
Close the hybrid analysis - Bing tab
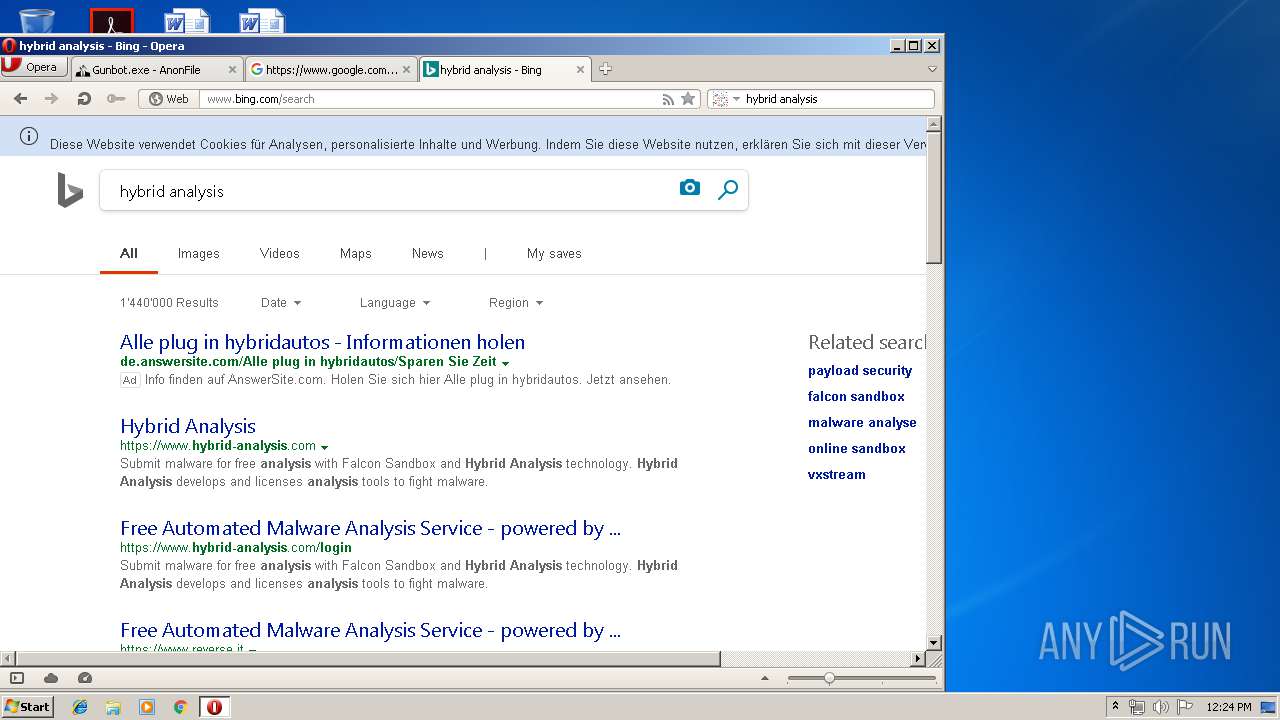tap(580, 70)
